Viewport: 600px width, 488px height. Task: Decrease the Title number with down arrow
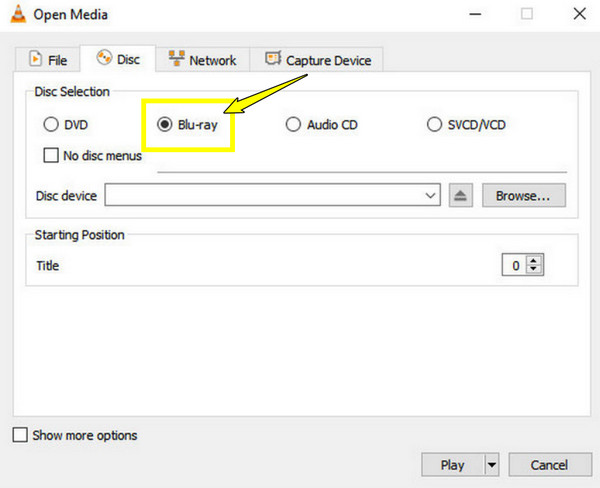534,269
